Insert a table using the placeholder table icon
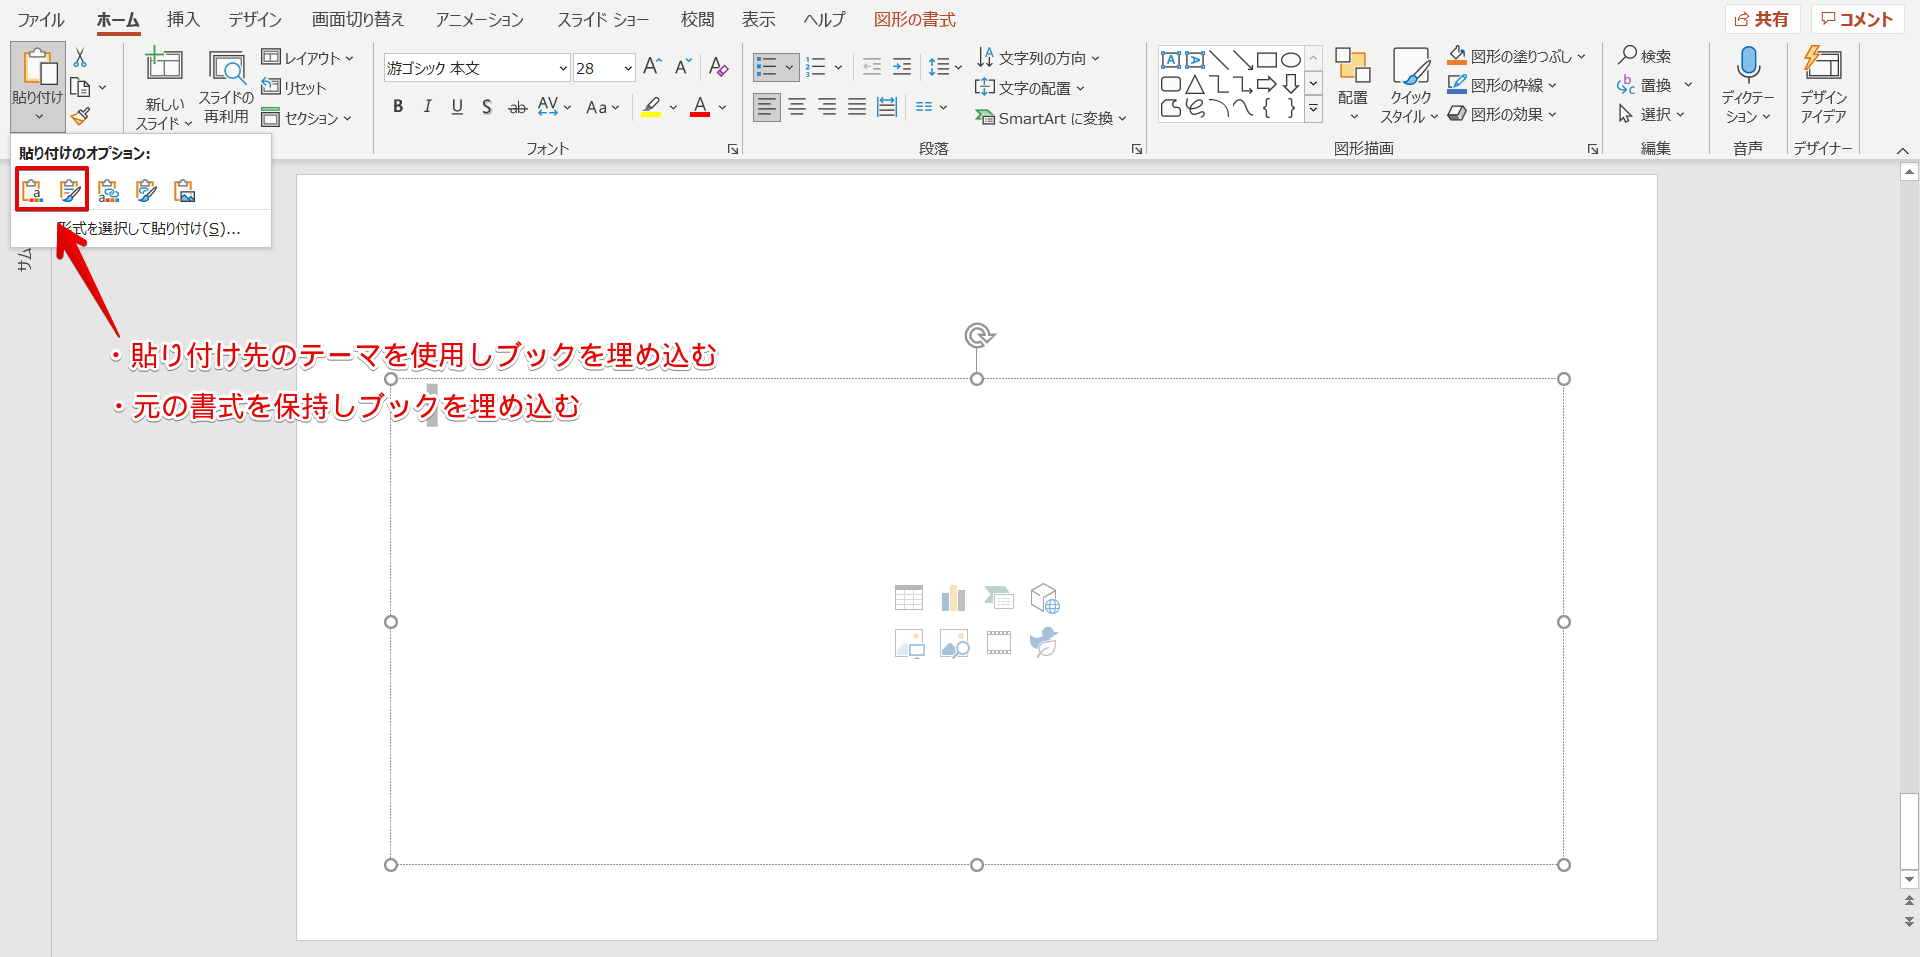The height and width of the screenshot is (957, 1920). coord(909,598)
